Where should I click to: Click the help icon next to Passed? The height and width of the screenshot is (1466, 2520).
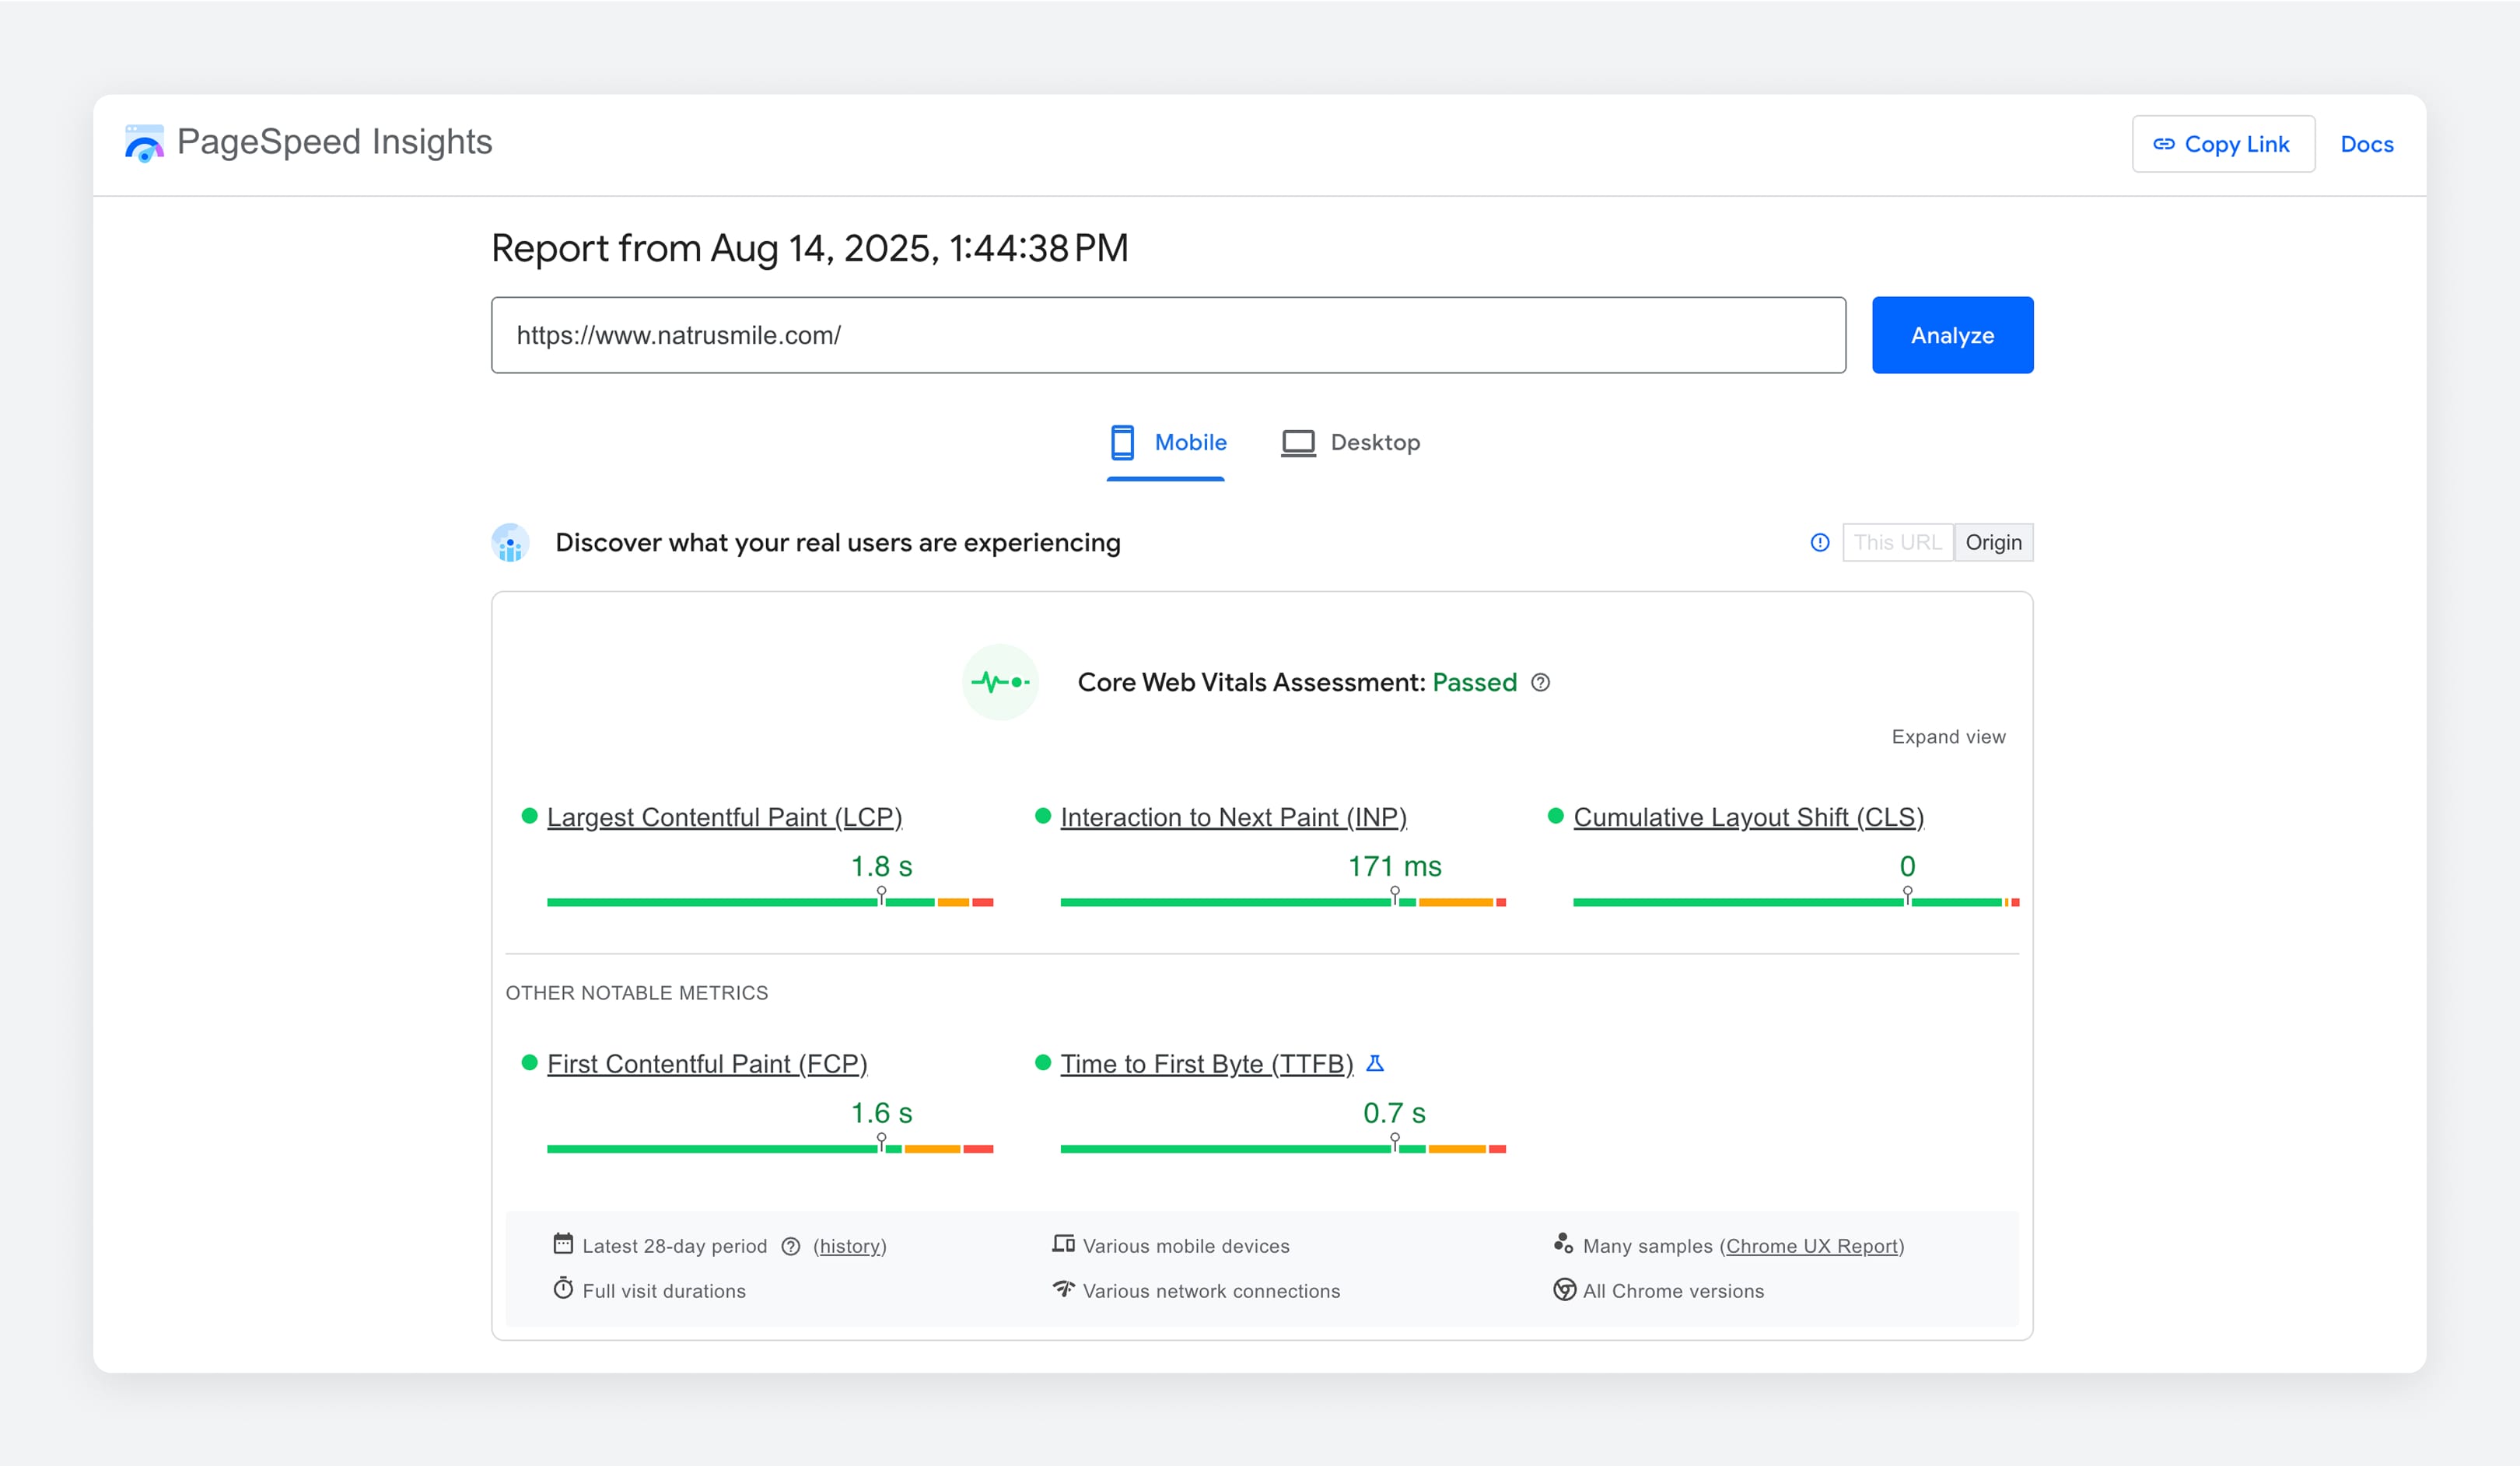coord(1540,682)
